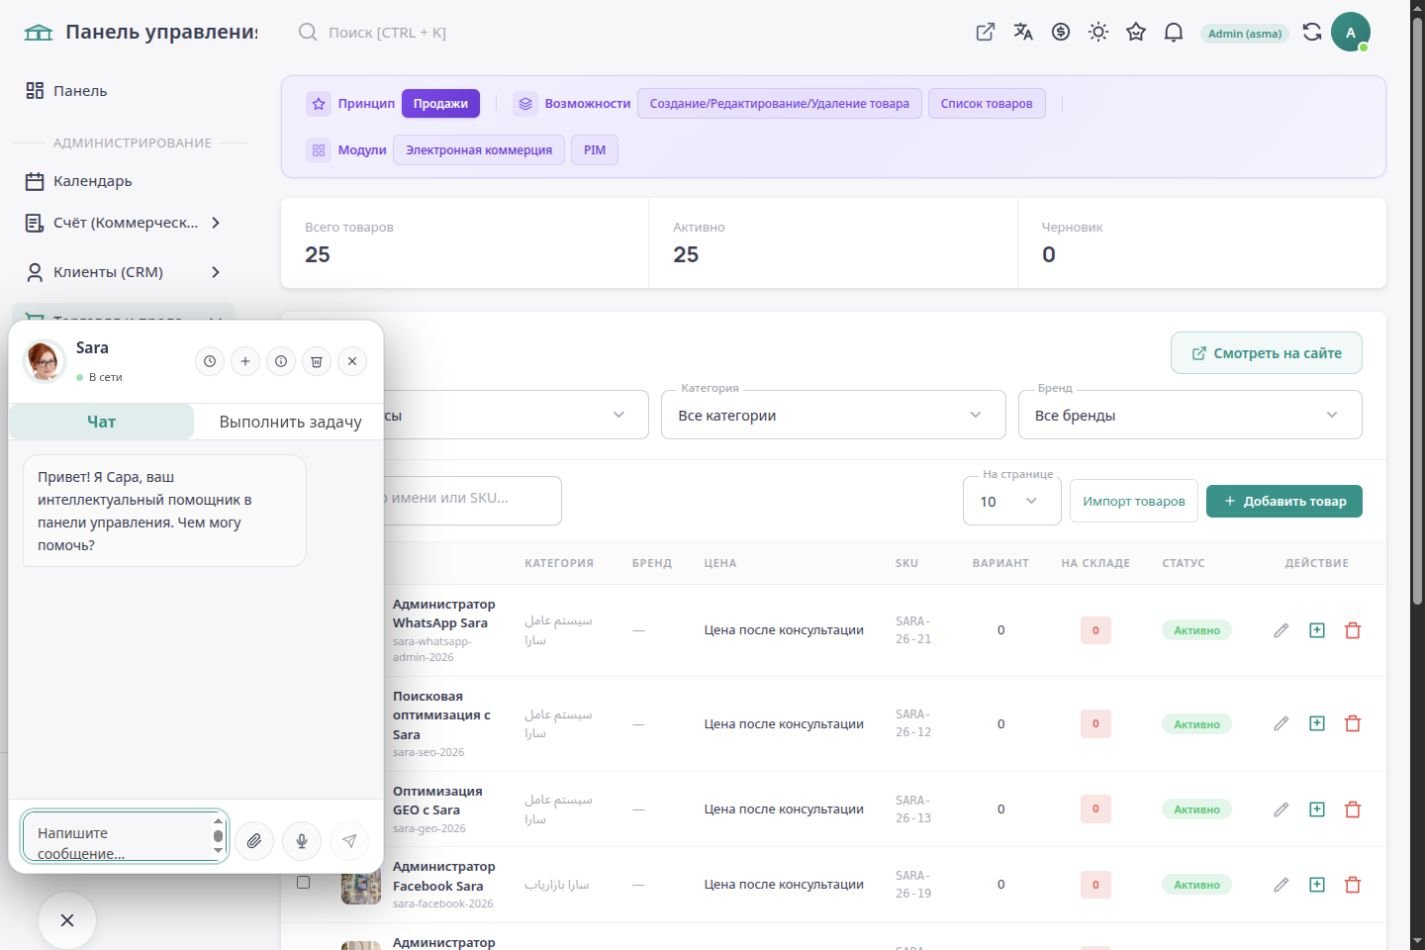Edit the Оптимизация GEO с Sara product
This screenshot has width=1425, height=950.
pyautogui.click(x=1281, y=809)
